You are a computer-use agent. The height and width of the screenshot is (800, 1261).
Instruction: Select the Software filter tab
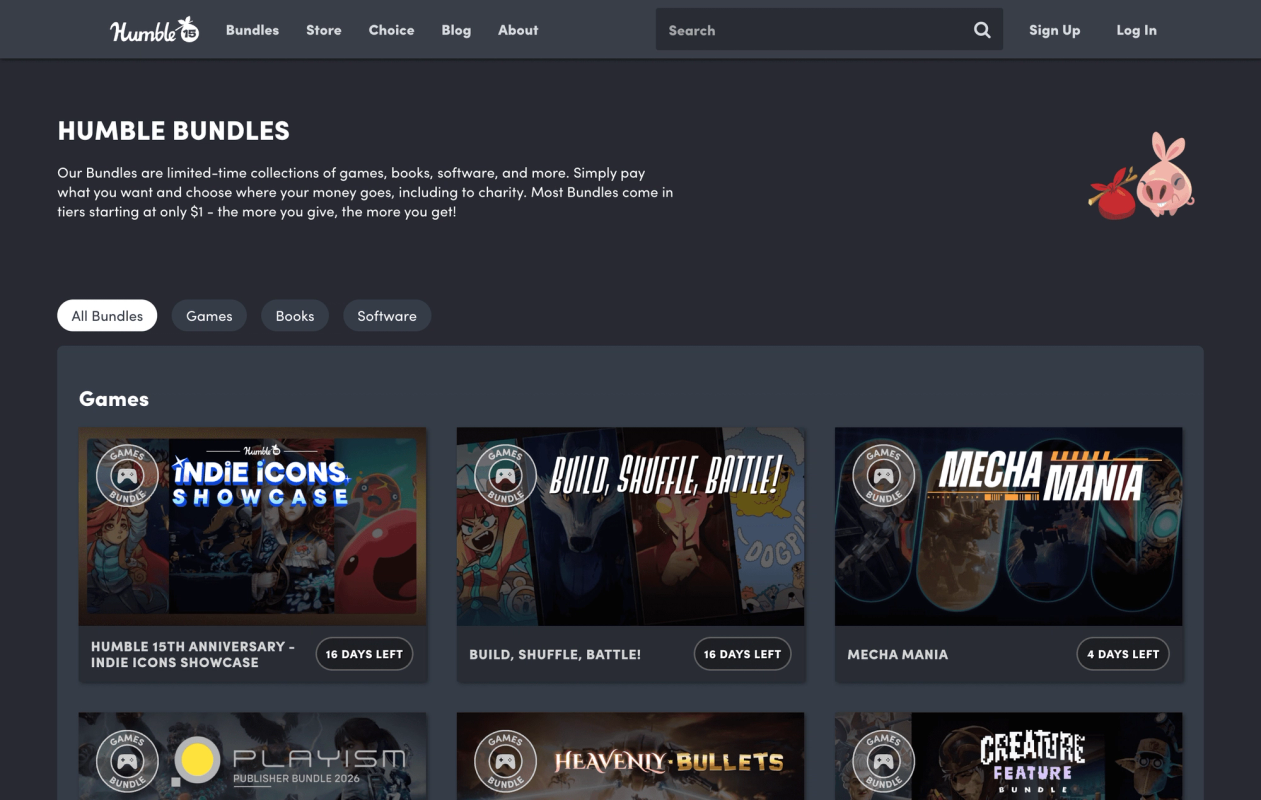(x=387, y=316)
